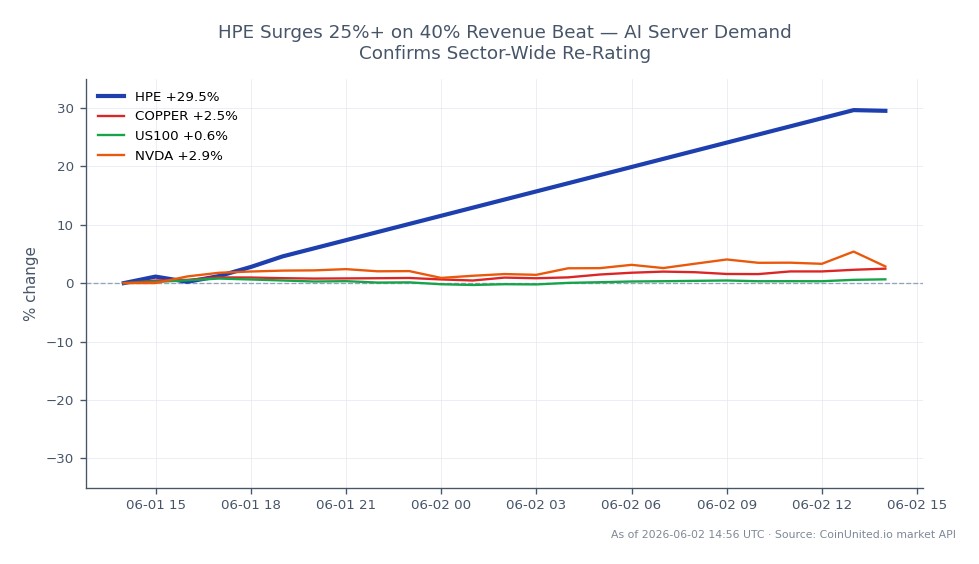Click the orange NVDA legend line swatch

(x=111, y=156)
